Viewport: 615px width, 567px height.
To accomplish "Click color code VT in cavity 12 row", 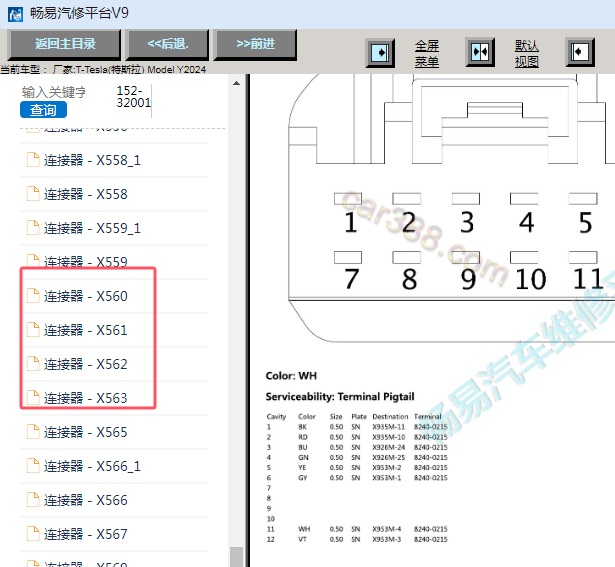I will click(302, 539).
